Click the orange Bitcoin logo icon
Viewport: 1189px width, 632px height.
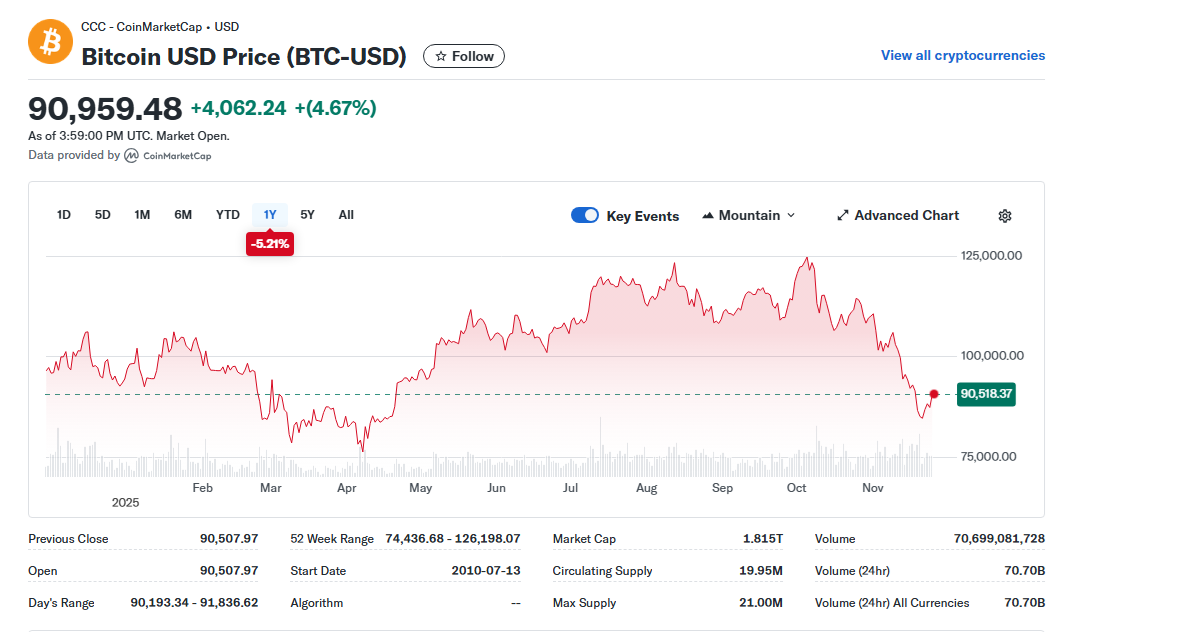tap(50, 42)
